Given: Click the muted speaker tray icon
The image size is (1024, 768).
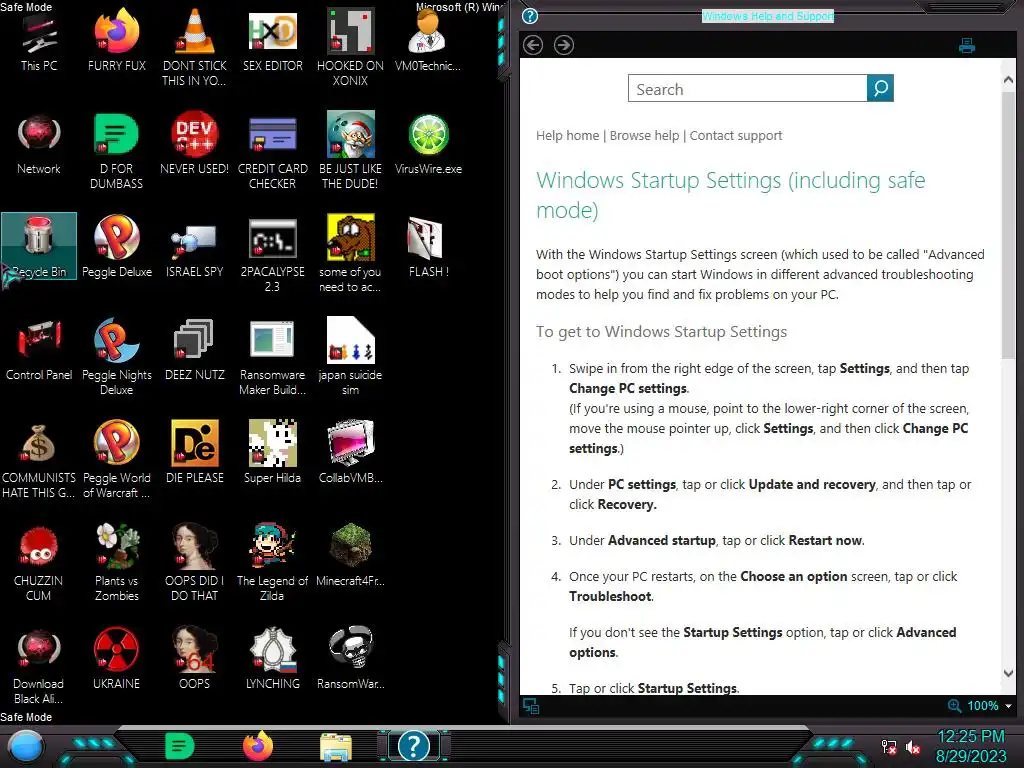Looking at the screenshot, I should tap(913, 746).
